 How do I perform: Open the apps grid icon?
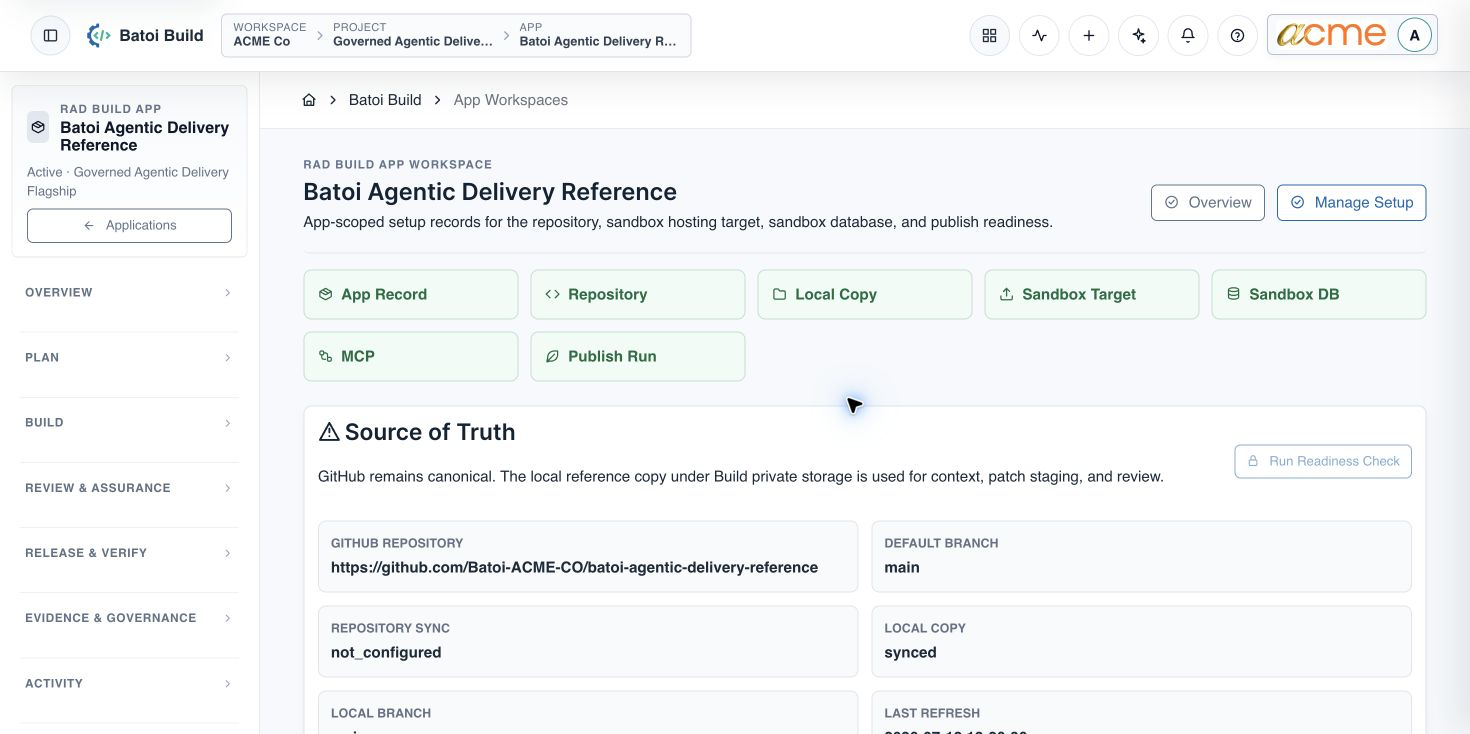[989, 35]
